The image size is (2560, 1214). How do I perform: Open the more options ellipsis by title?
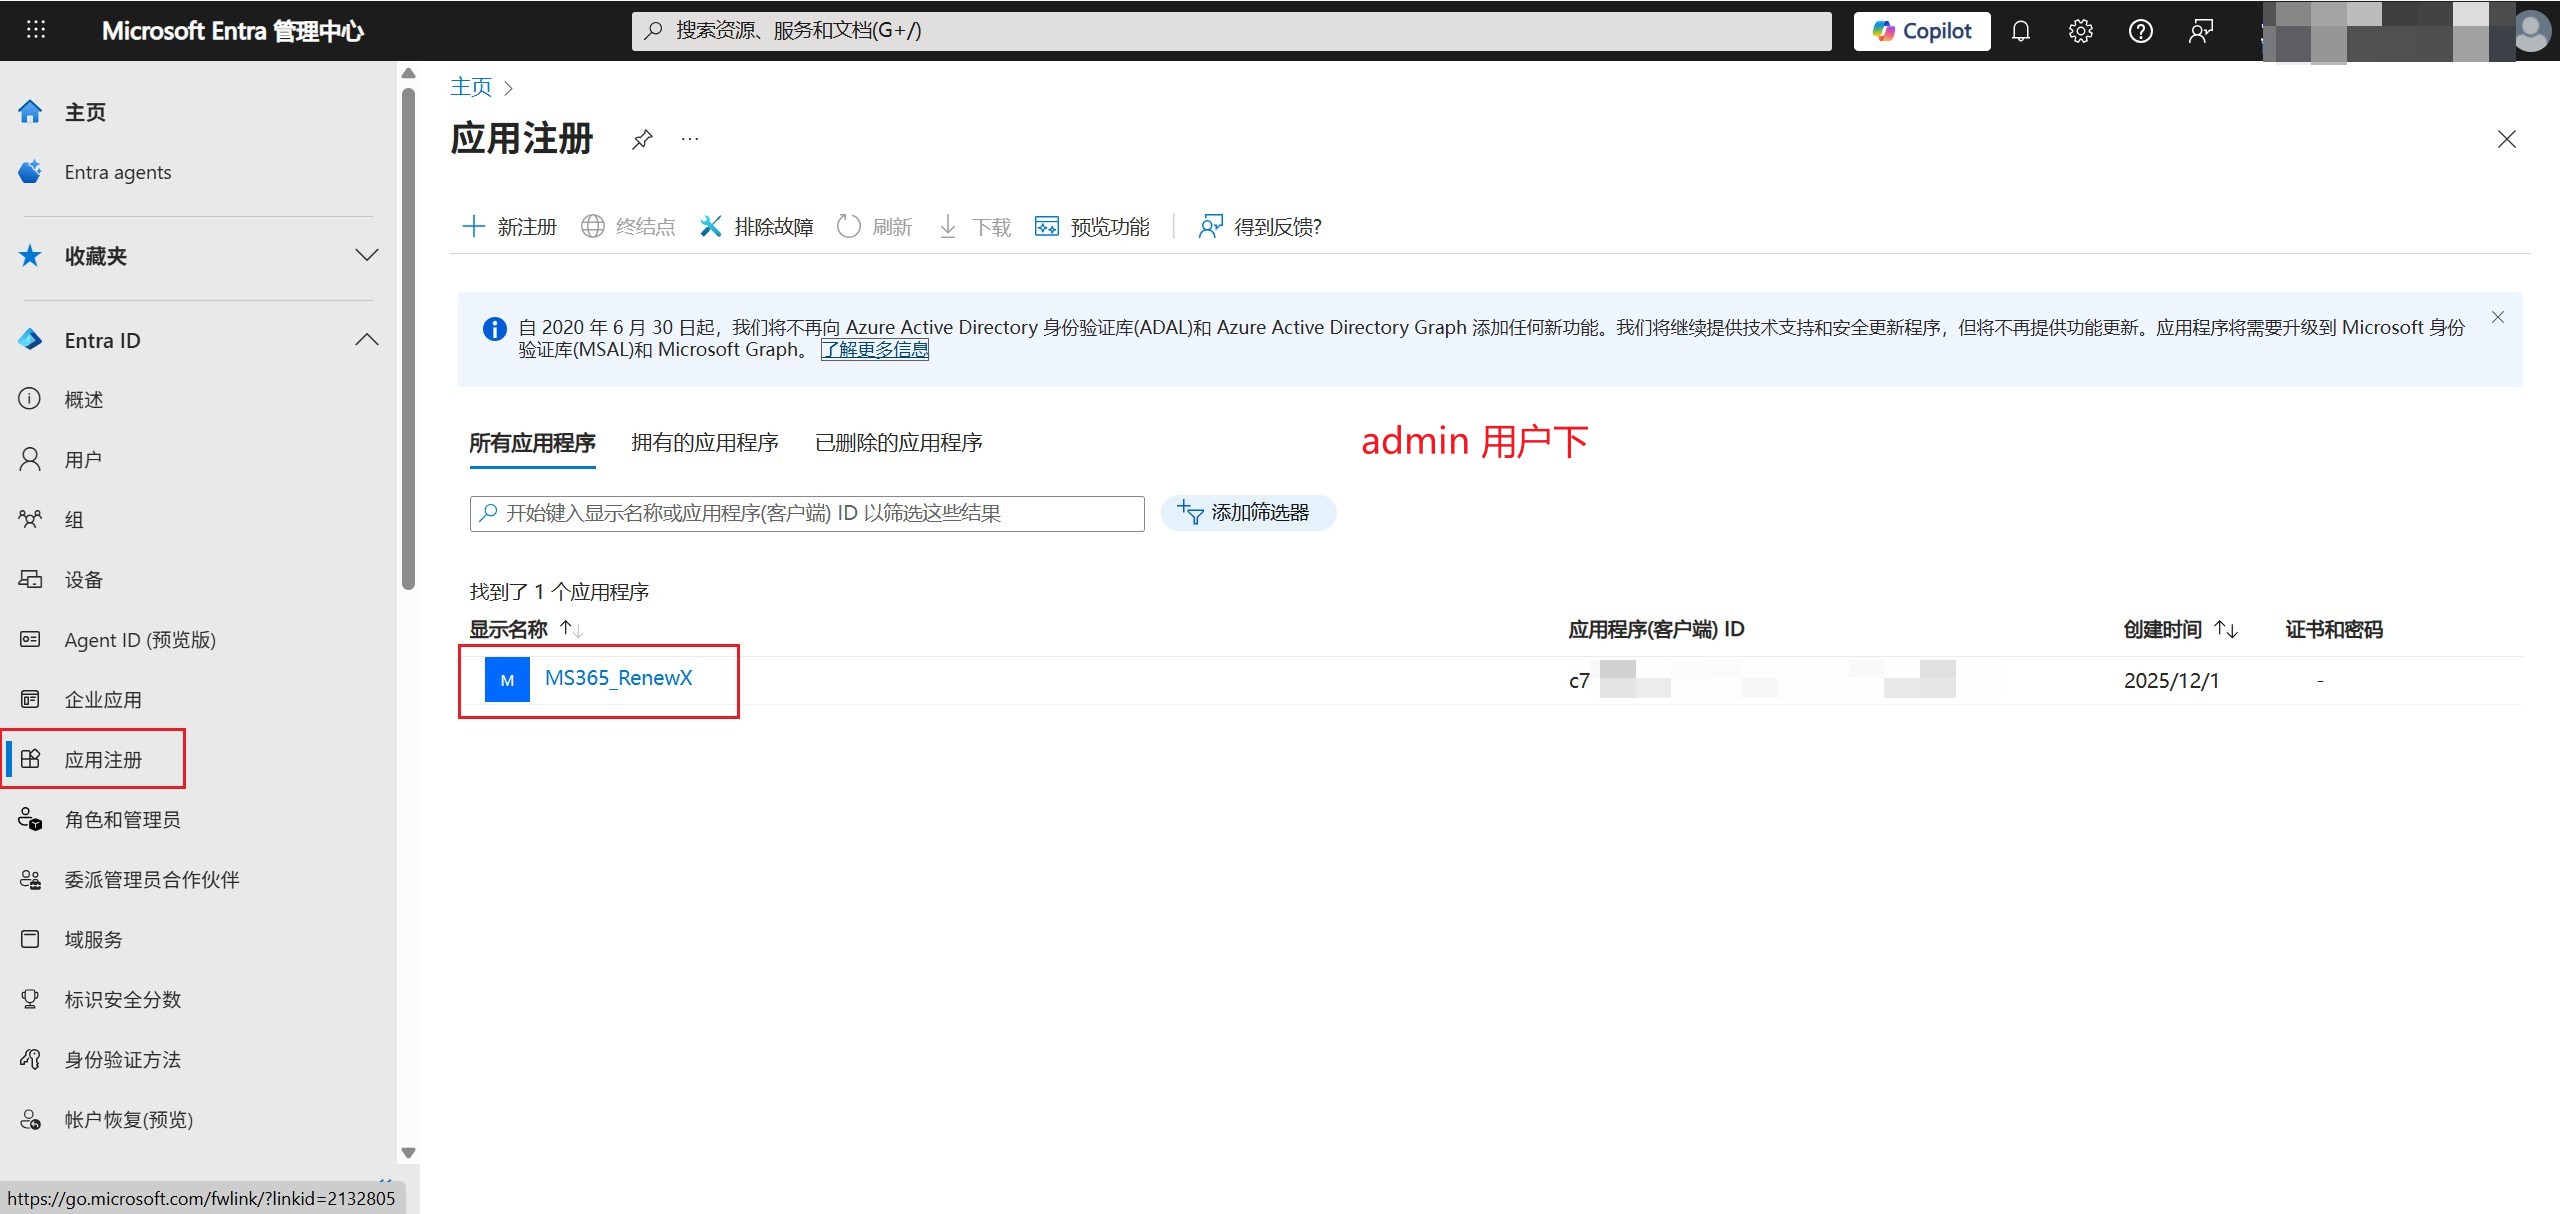click(x=690, y=139)
